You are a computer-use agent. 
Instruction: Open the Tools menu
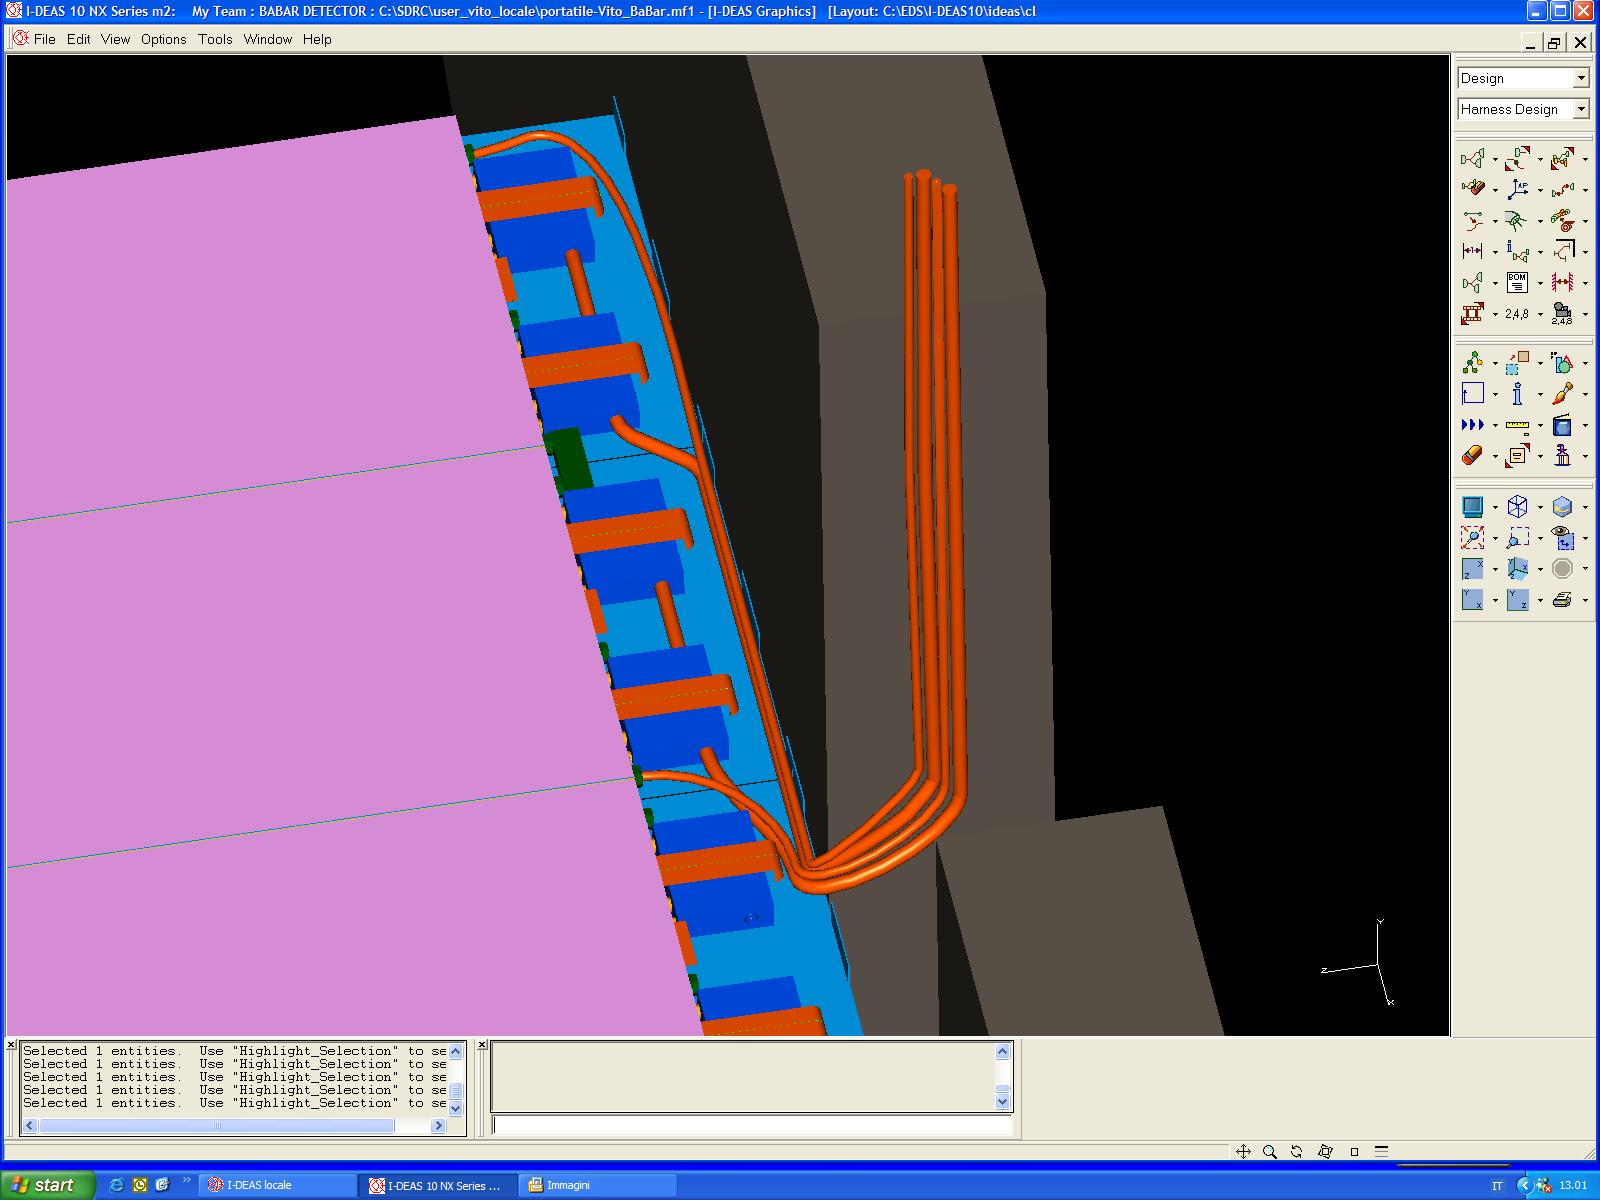pos(215,39)
